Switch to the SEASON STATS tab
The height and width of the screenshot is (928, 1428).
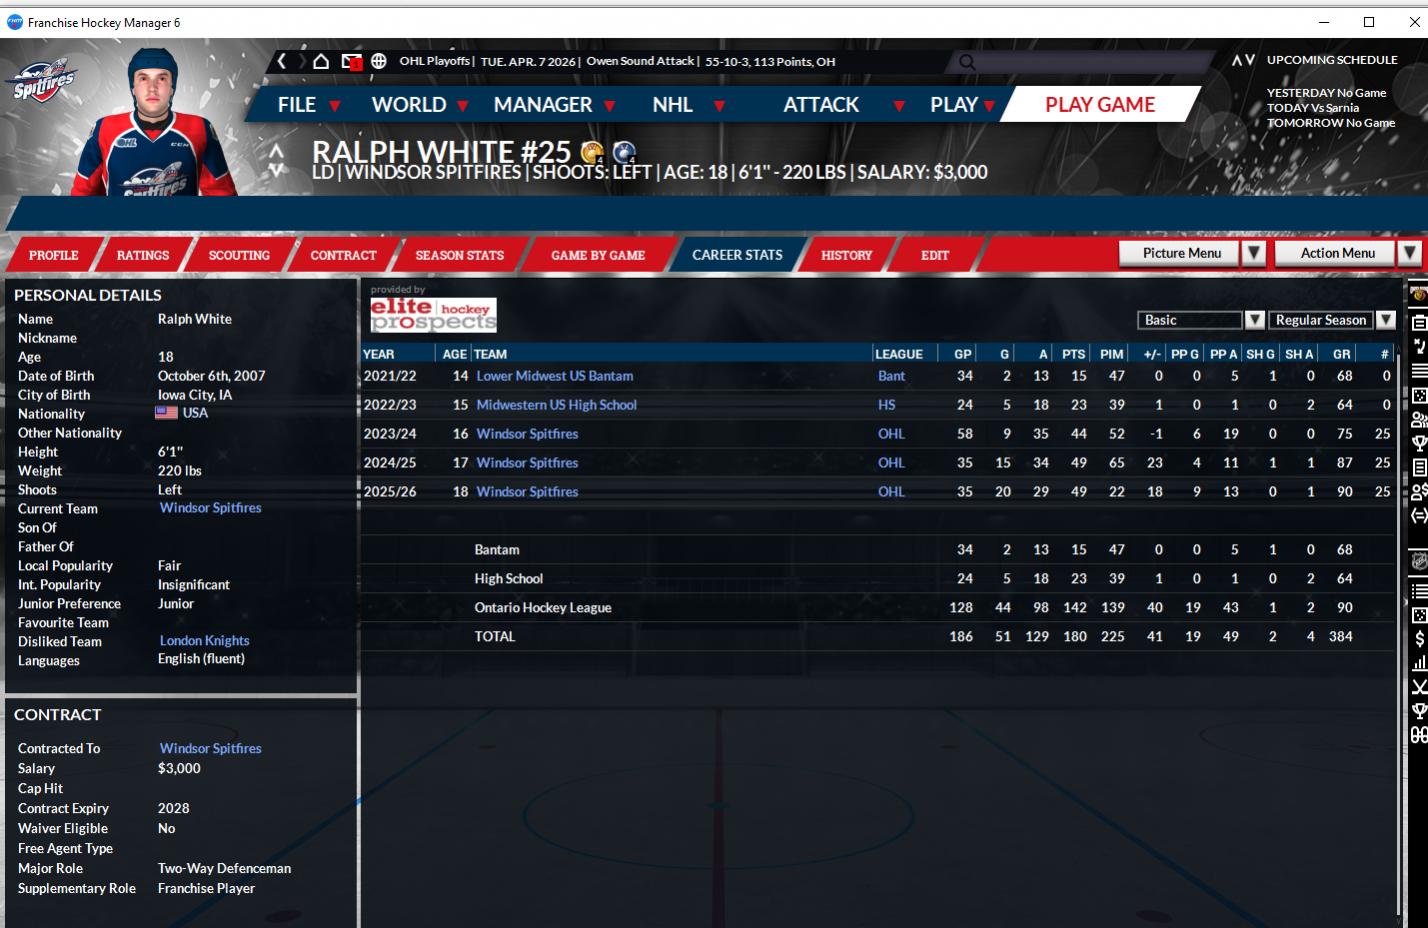tap(460, 255)
